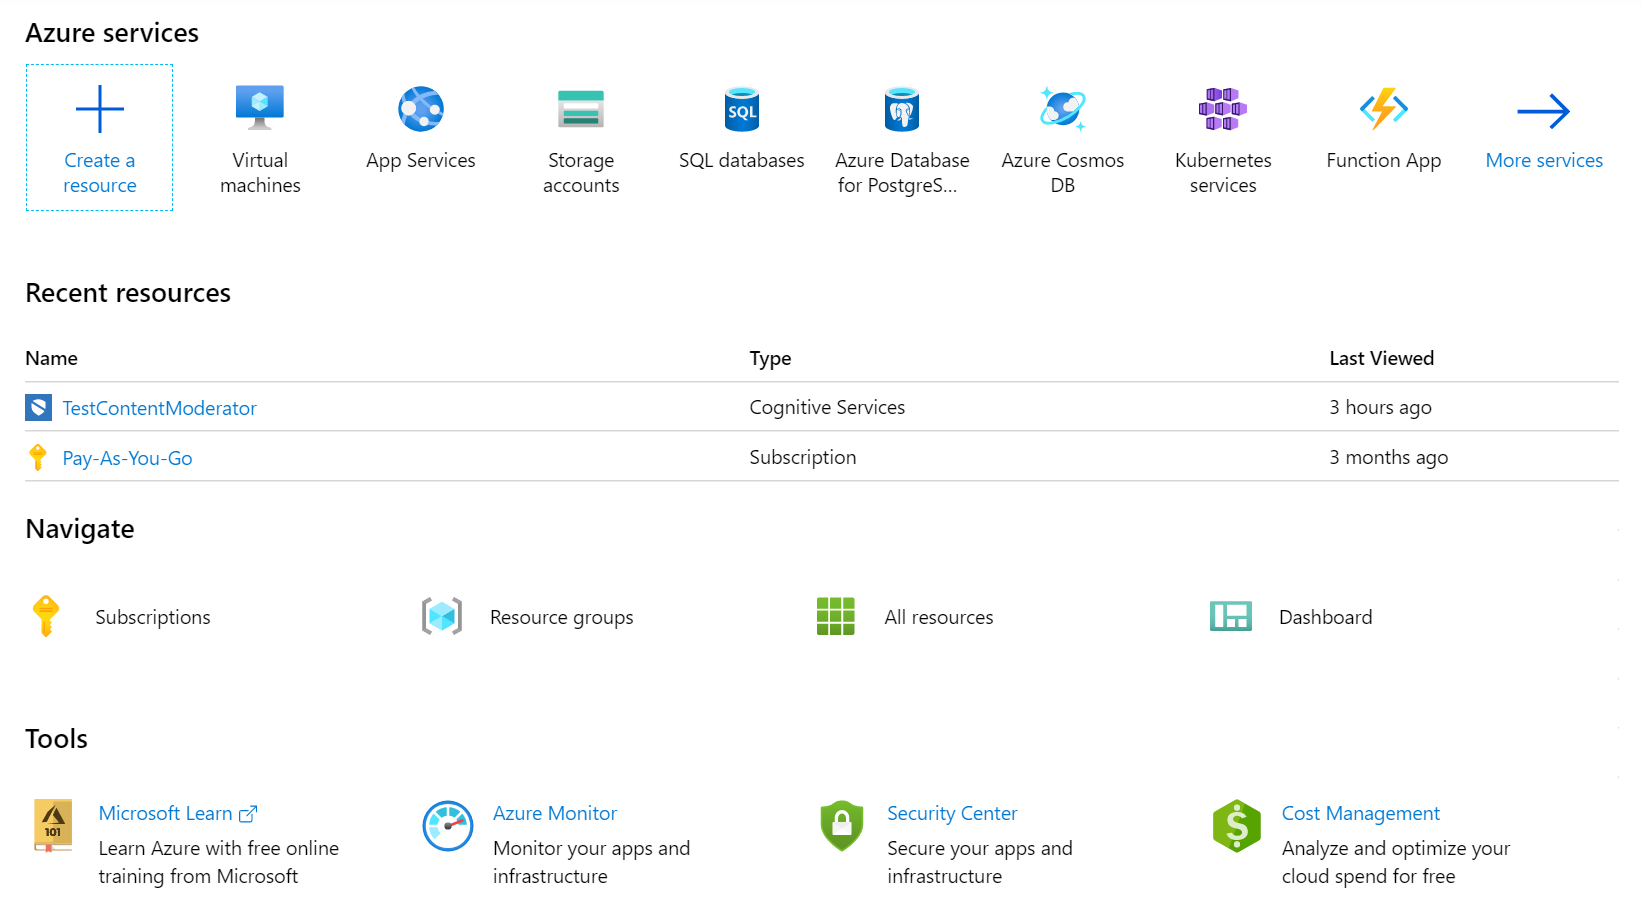Image resolution: width=1642 pixels, height=922 pixels.
Task: Click the Virtual machines label
Action: 260,173
